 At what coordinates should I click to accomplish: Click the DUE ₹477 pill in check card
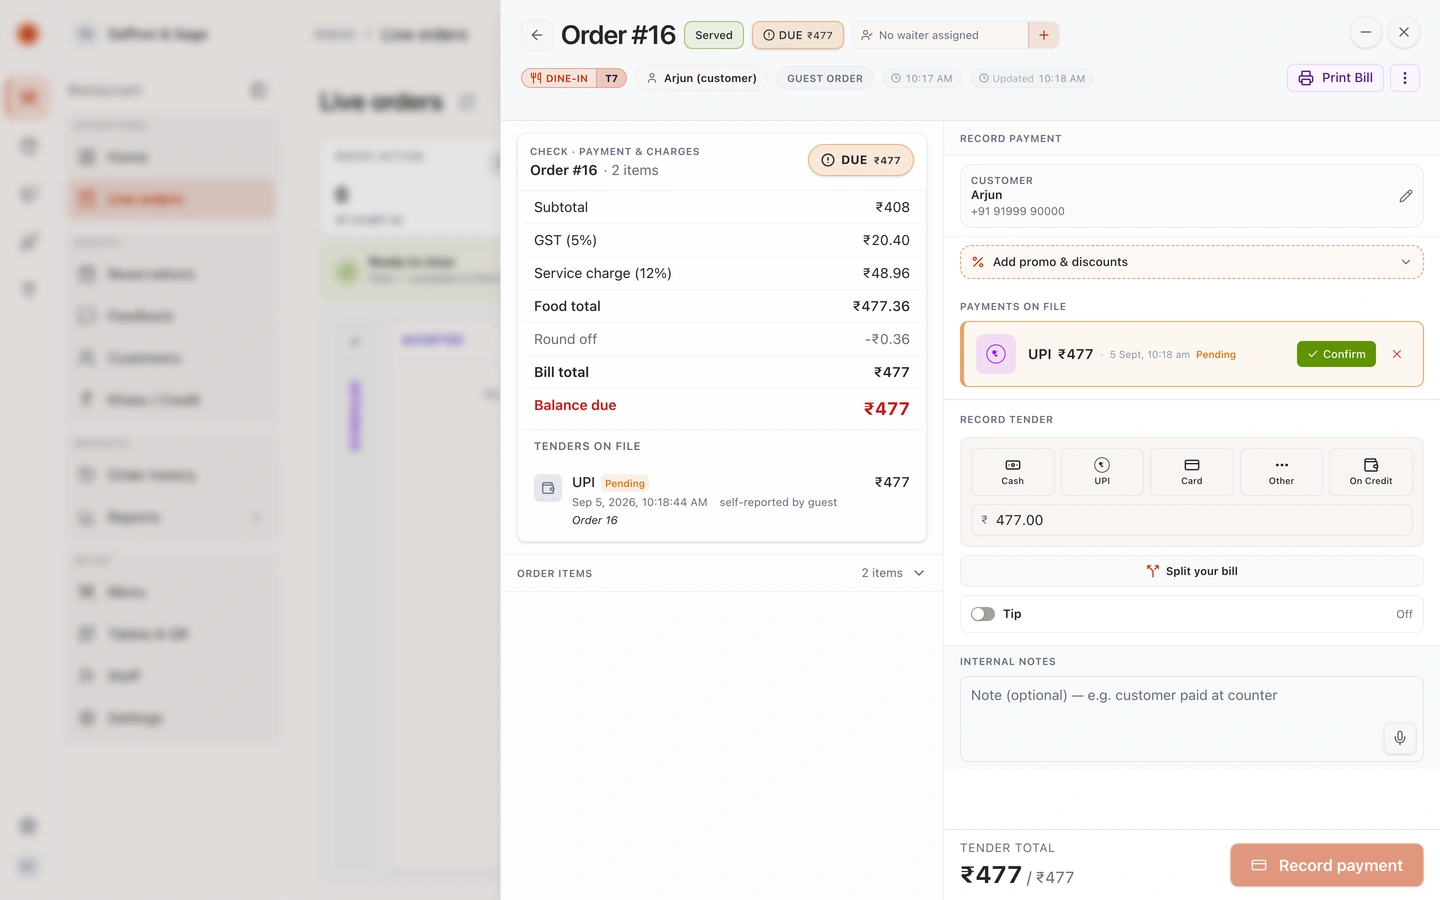[x=861, y=160]
